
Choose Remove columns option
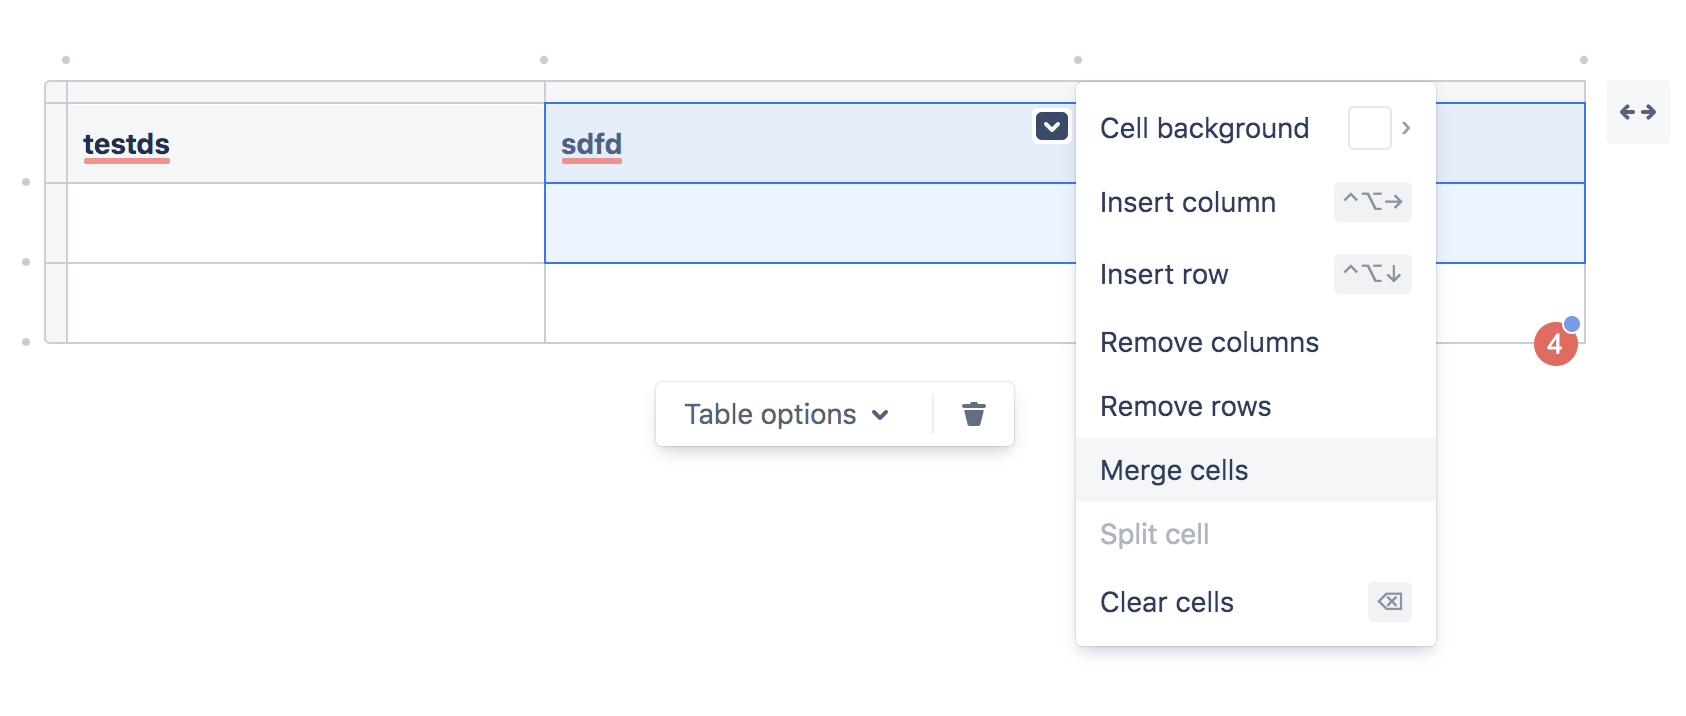click(x=1209, y=342)
